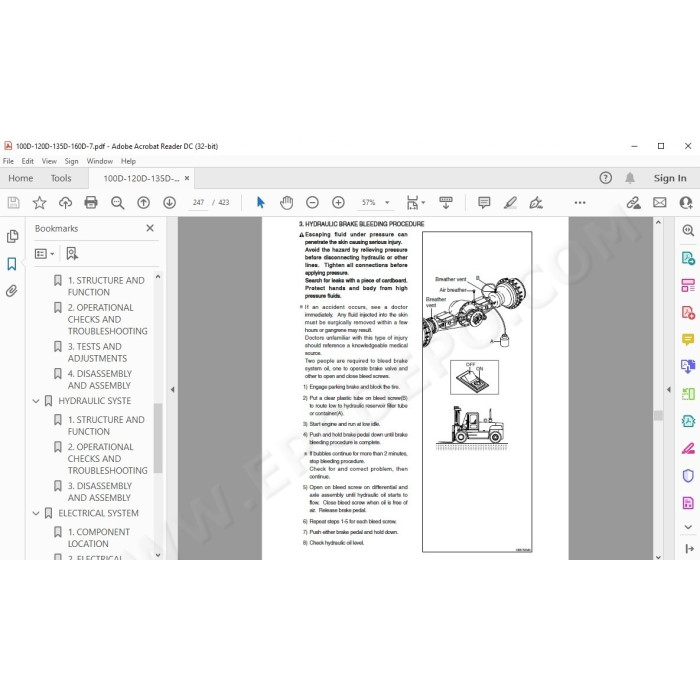This screenshot has height=700, width=700.
Task: Open bookmark 3. TESTS AND ADJUSTMENTS
Action: coord(97,353)
